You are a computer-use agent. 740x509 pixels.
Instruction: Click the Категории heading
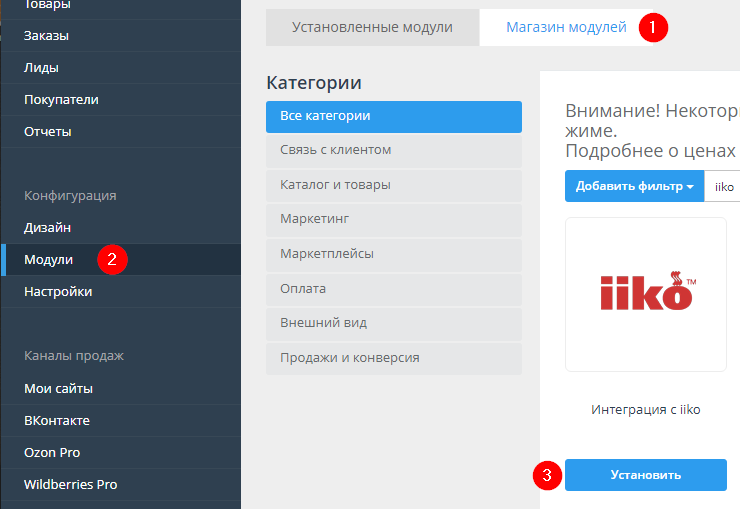314,83
